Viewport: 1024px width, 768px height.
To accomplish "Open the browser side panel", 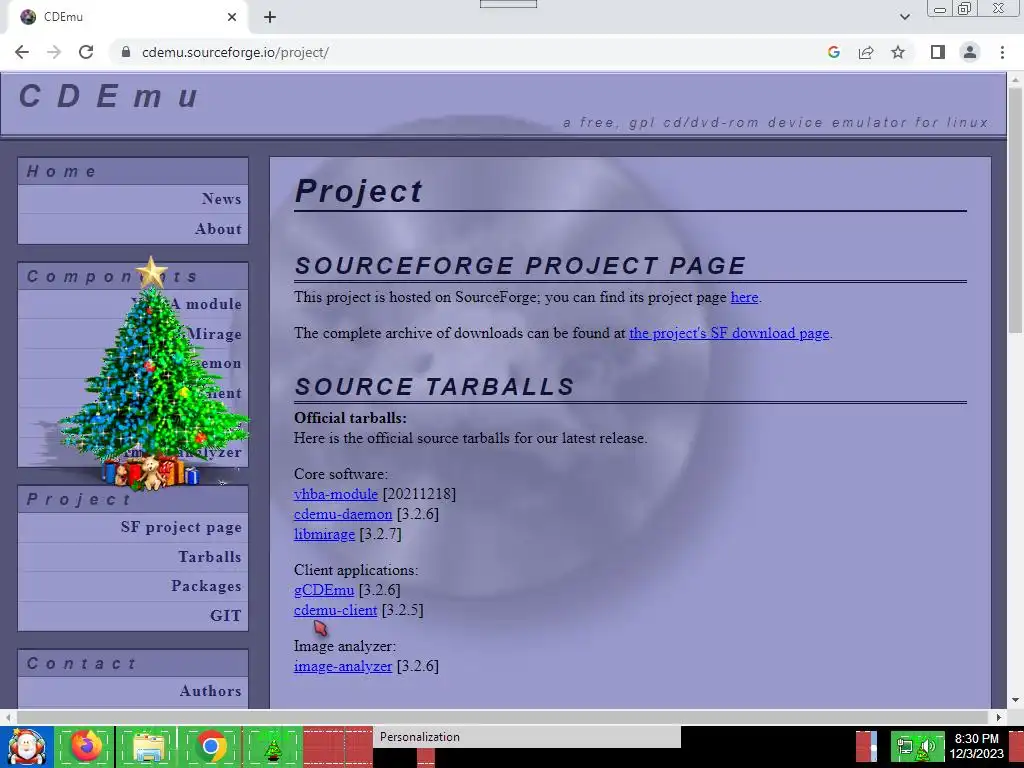I will [x=938, y=52].
